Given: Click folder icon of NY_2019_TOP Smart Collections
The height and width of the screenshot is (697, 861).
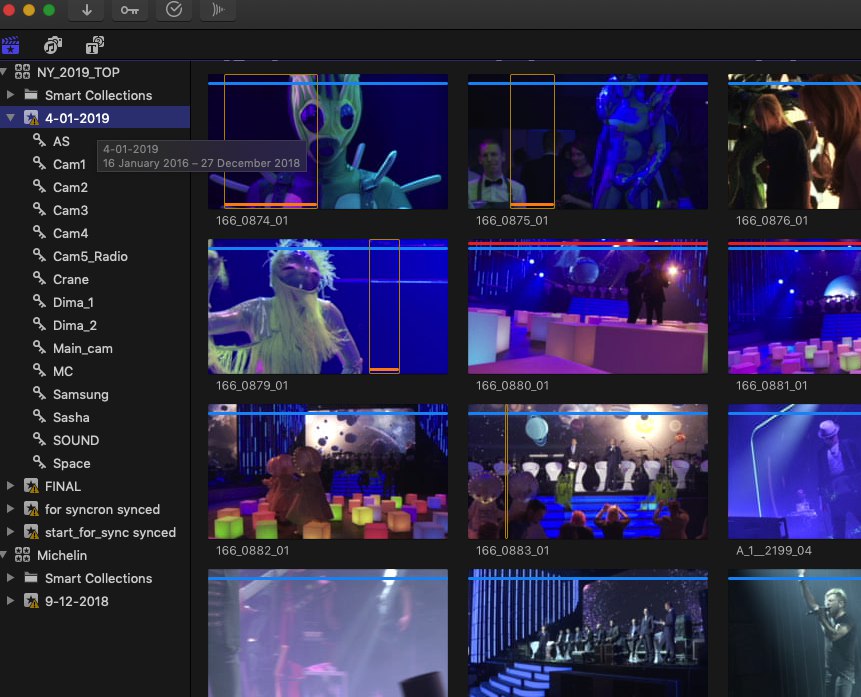Looking at the screenshot, I should 31,95.
